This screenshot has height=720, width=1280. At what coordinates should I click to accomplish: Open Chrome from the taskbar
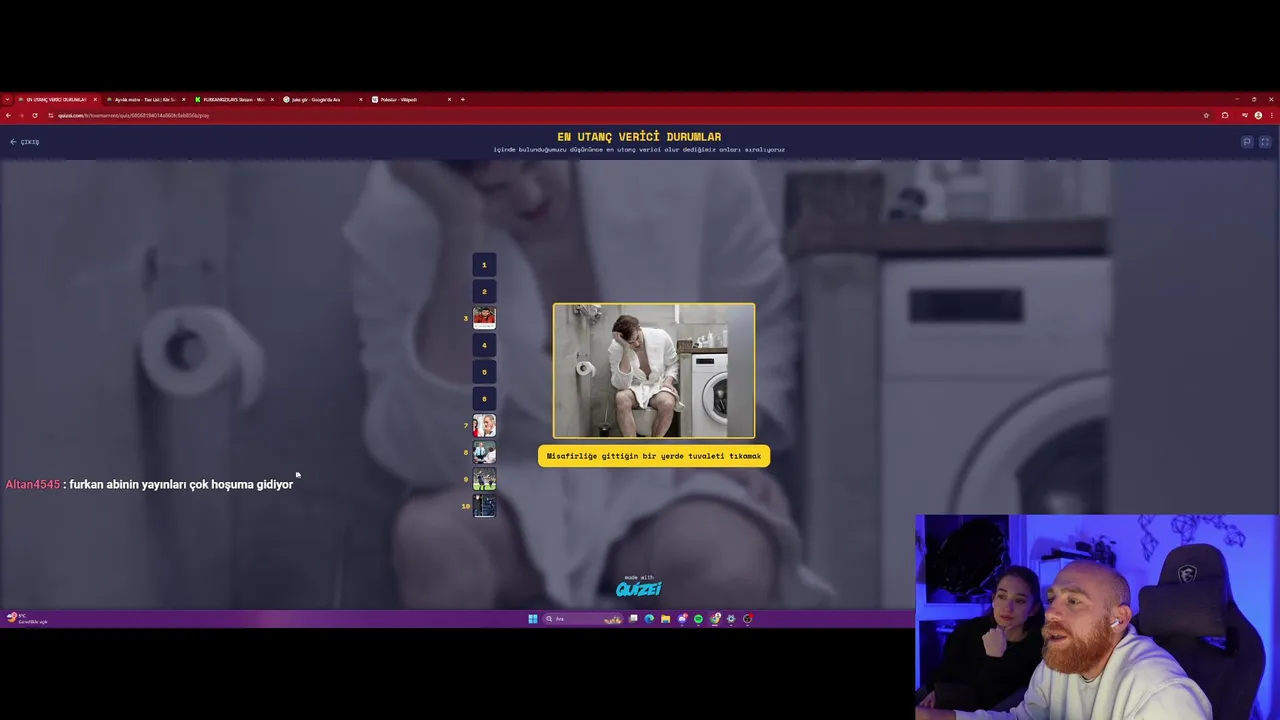pyautogui.click(x=715, y=619)
